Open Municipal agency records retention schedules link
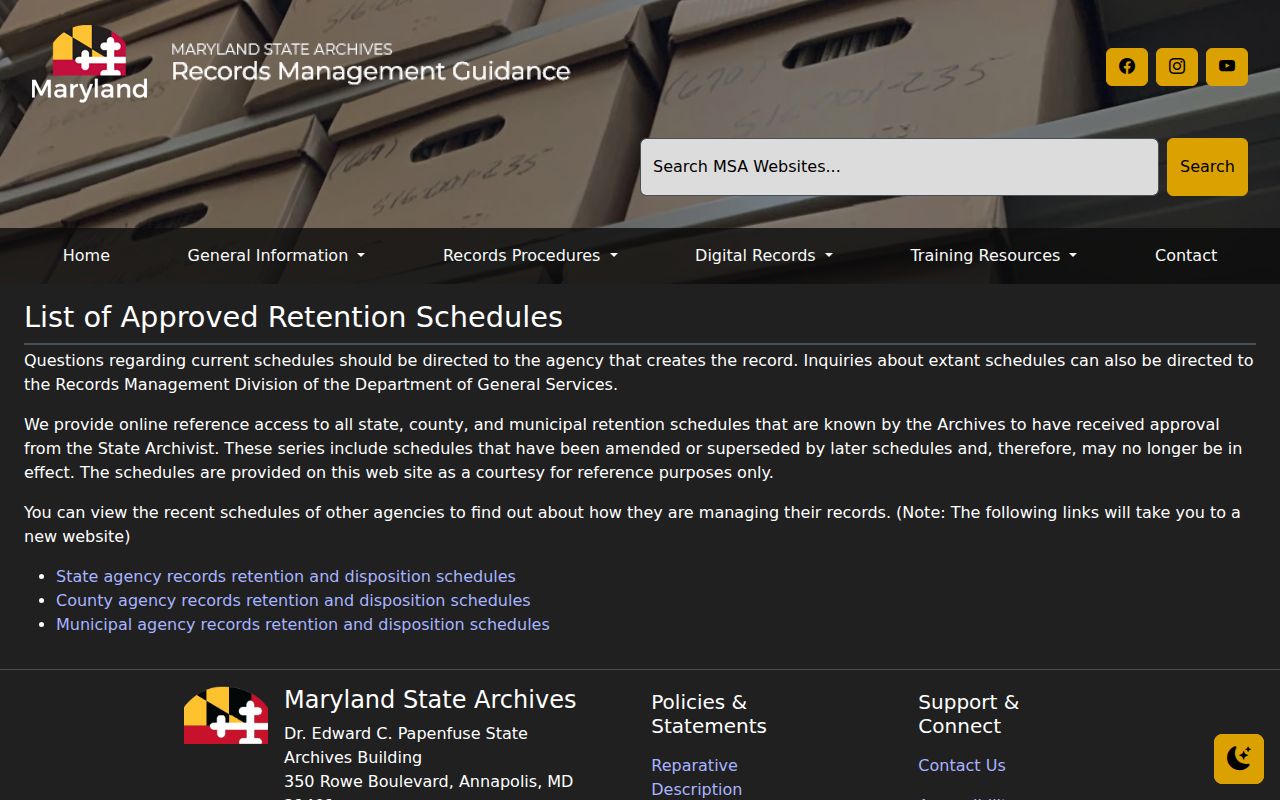The width and height of the screenshot is (1280, 800). click(303, 625)
